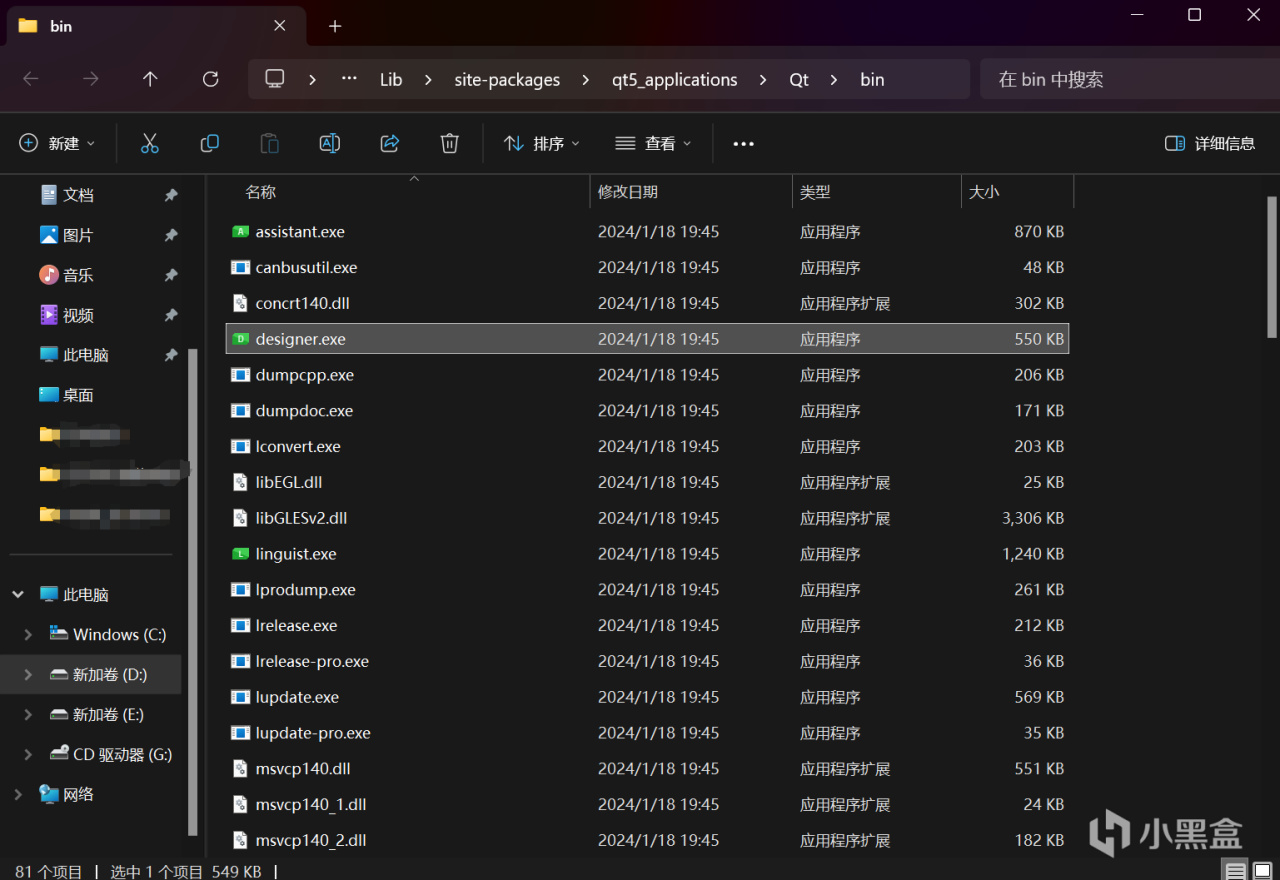Open the 排序 sort dropdown

541,143
